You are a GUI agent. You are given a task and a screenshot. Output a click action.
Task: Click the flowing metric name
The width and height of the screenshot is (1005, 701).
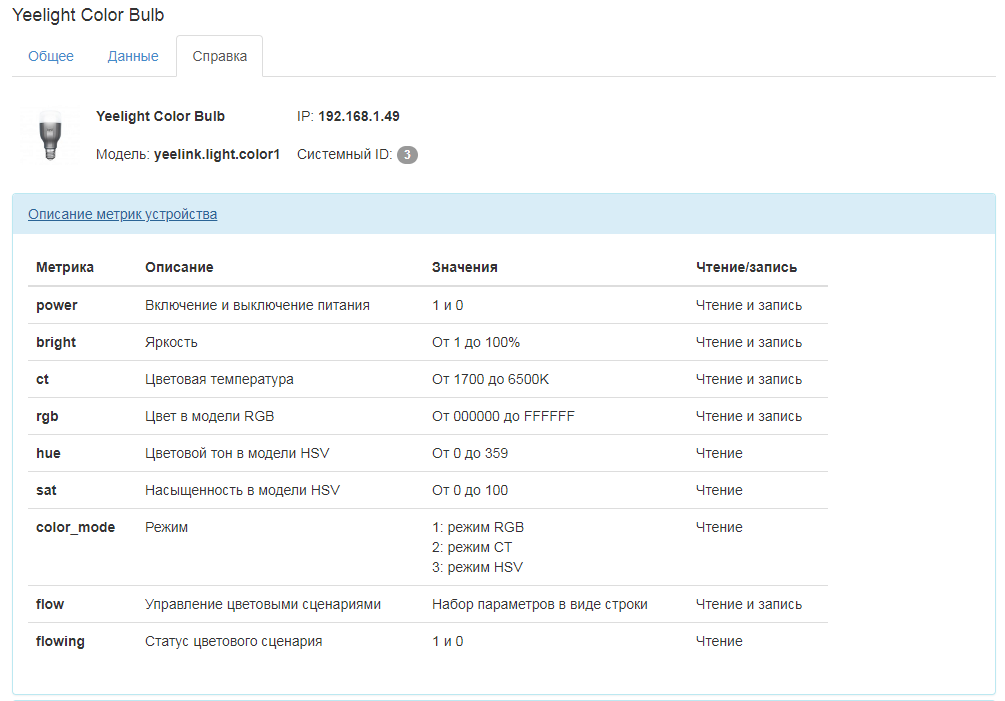click(60, 641)
